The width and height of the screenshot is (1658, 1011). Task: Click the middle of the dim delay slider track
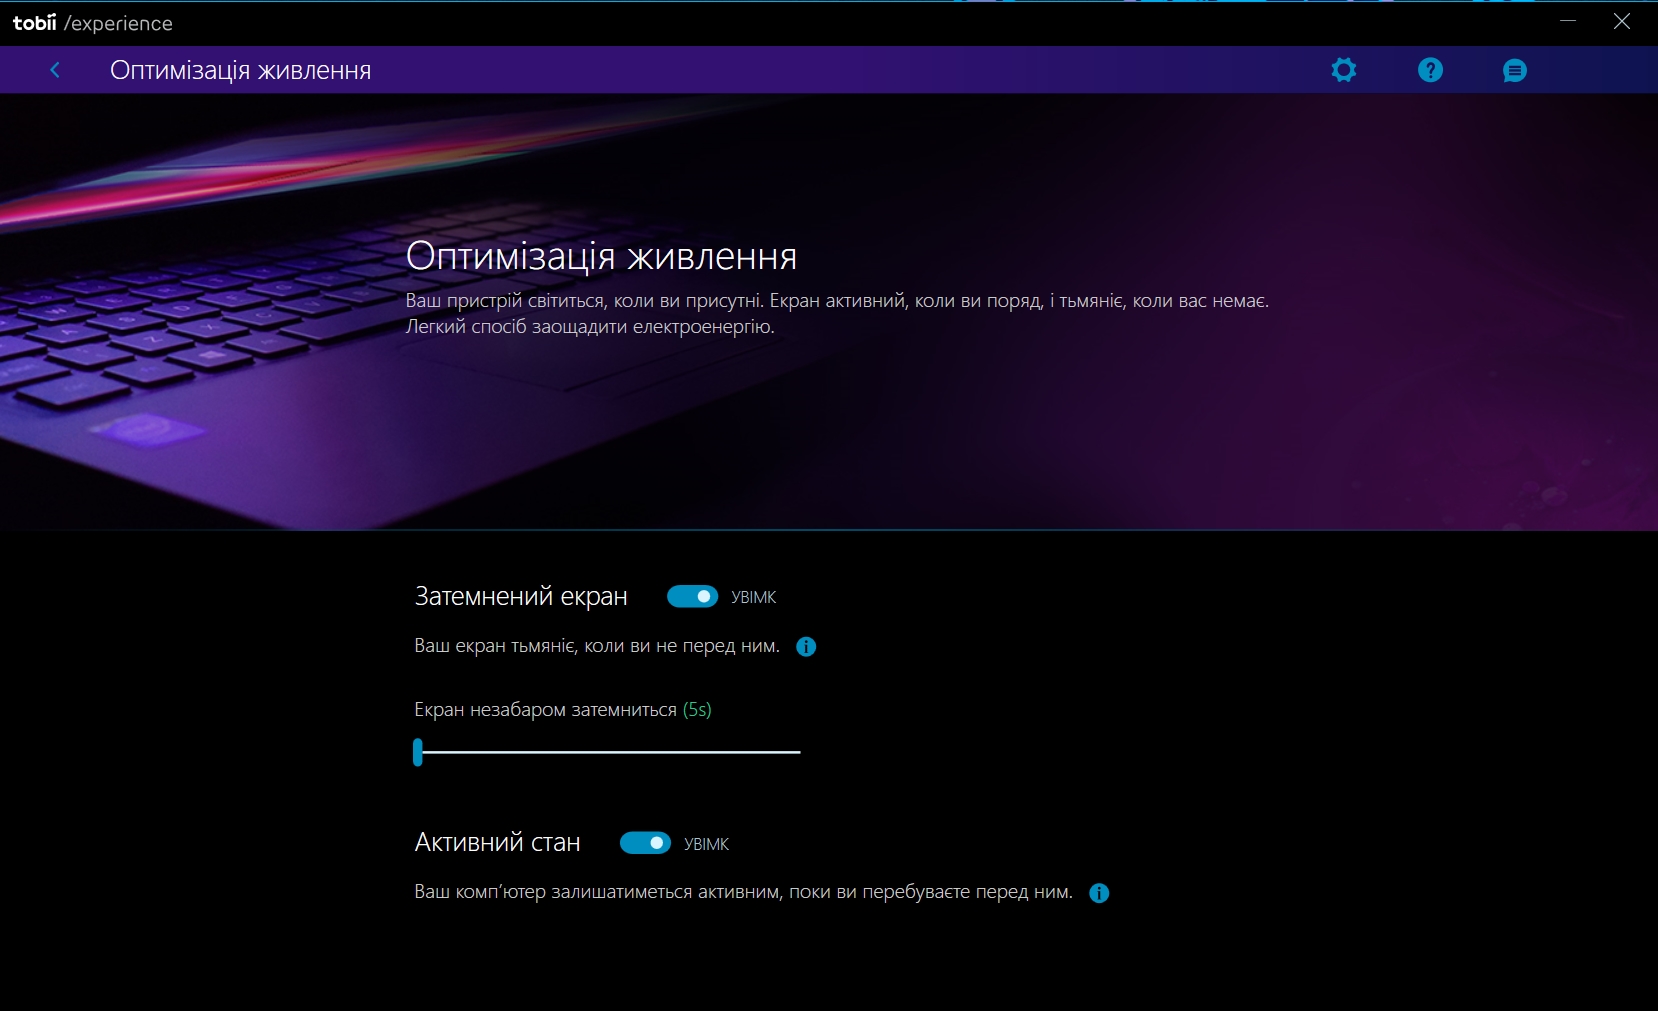(x=608, y=752)
